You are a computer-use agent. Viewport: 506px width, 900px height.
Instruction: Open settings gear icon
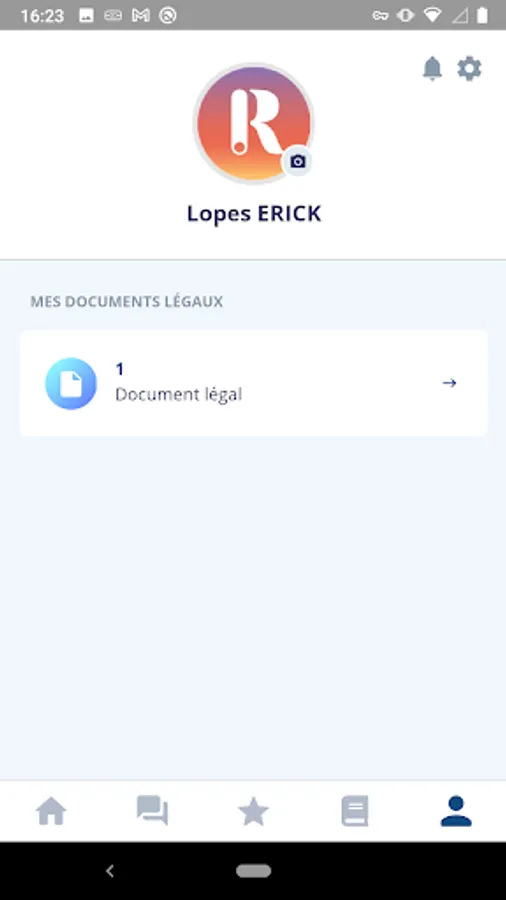(469, 69)
